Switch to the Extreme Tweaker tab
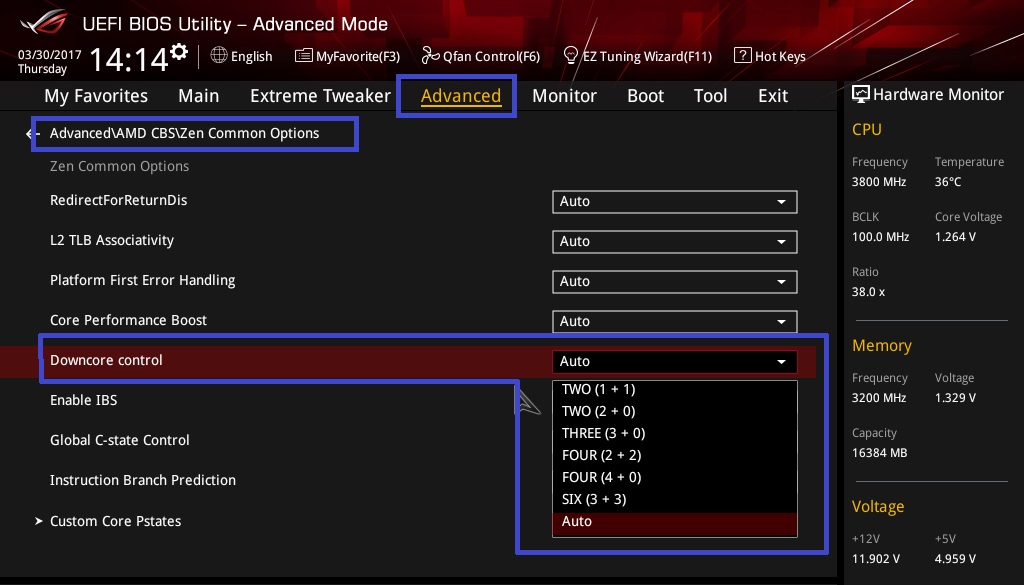This screenshot has width=1024, height=585. pos(320,96)
